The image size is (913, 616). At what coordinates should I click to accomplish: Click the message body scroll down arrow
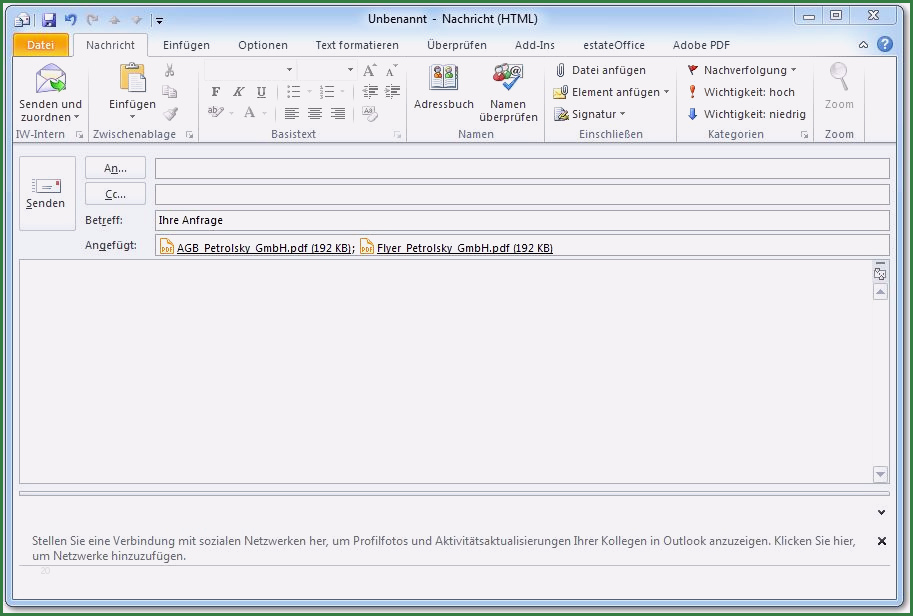880,475
